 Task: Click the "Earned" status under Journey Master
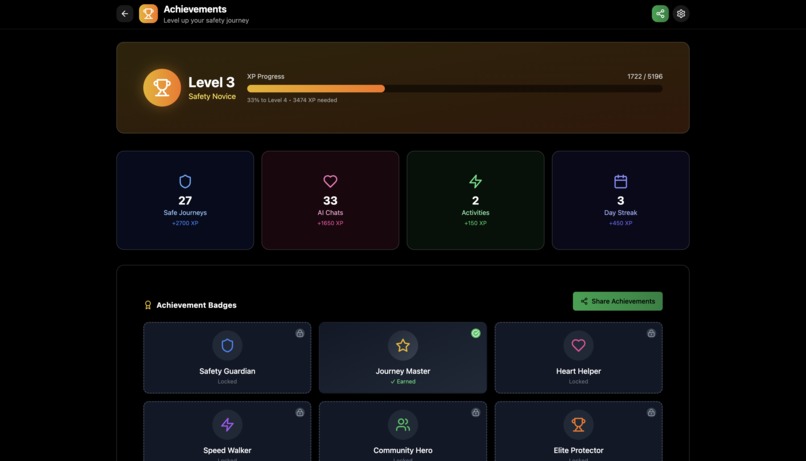[403, 381]
